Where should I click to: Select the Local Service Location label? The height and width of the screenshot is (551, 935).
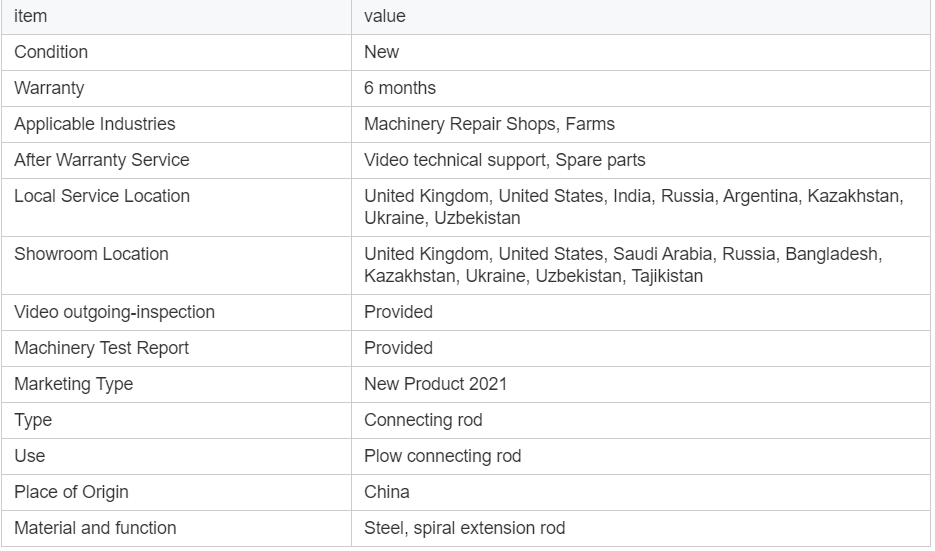(102, 196)
